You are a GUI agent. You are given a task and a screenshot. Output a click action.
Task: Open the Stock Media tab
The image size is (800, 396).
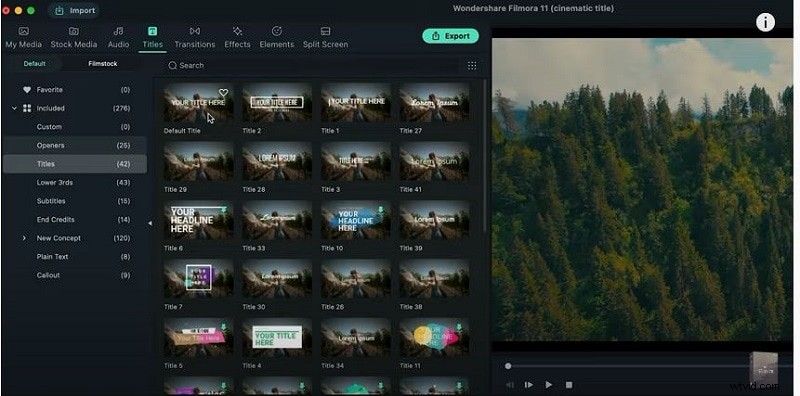pyautogui.click(x=73, y=38)
